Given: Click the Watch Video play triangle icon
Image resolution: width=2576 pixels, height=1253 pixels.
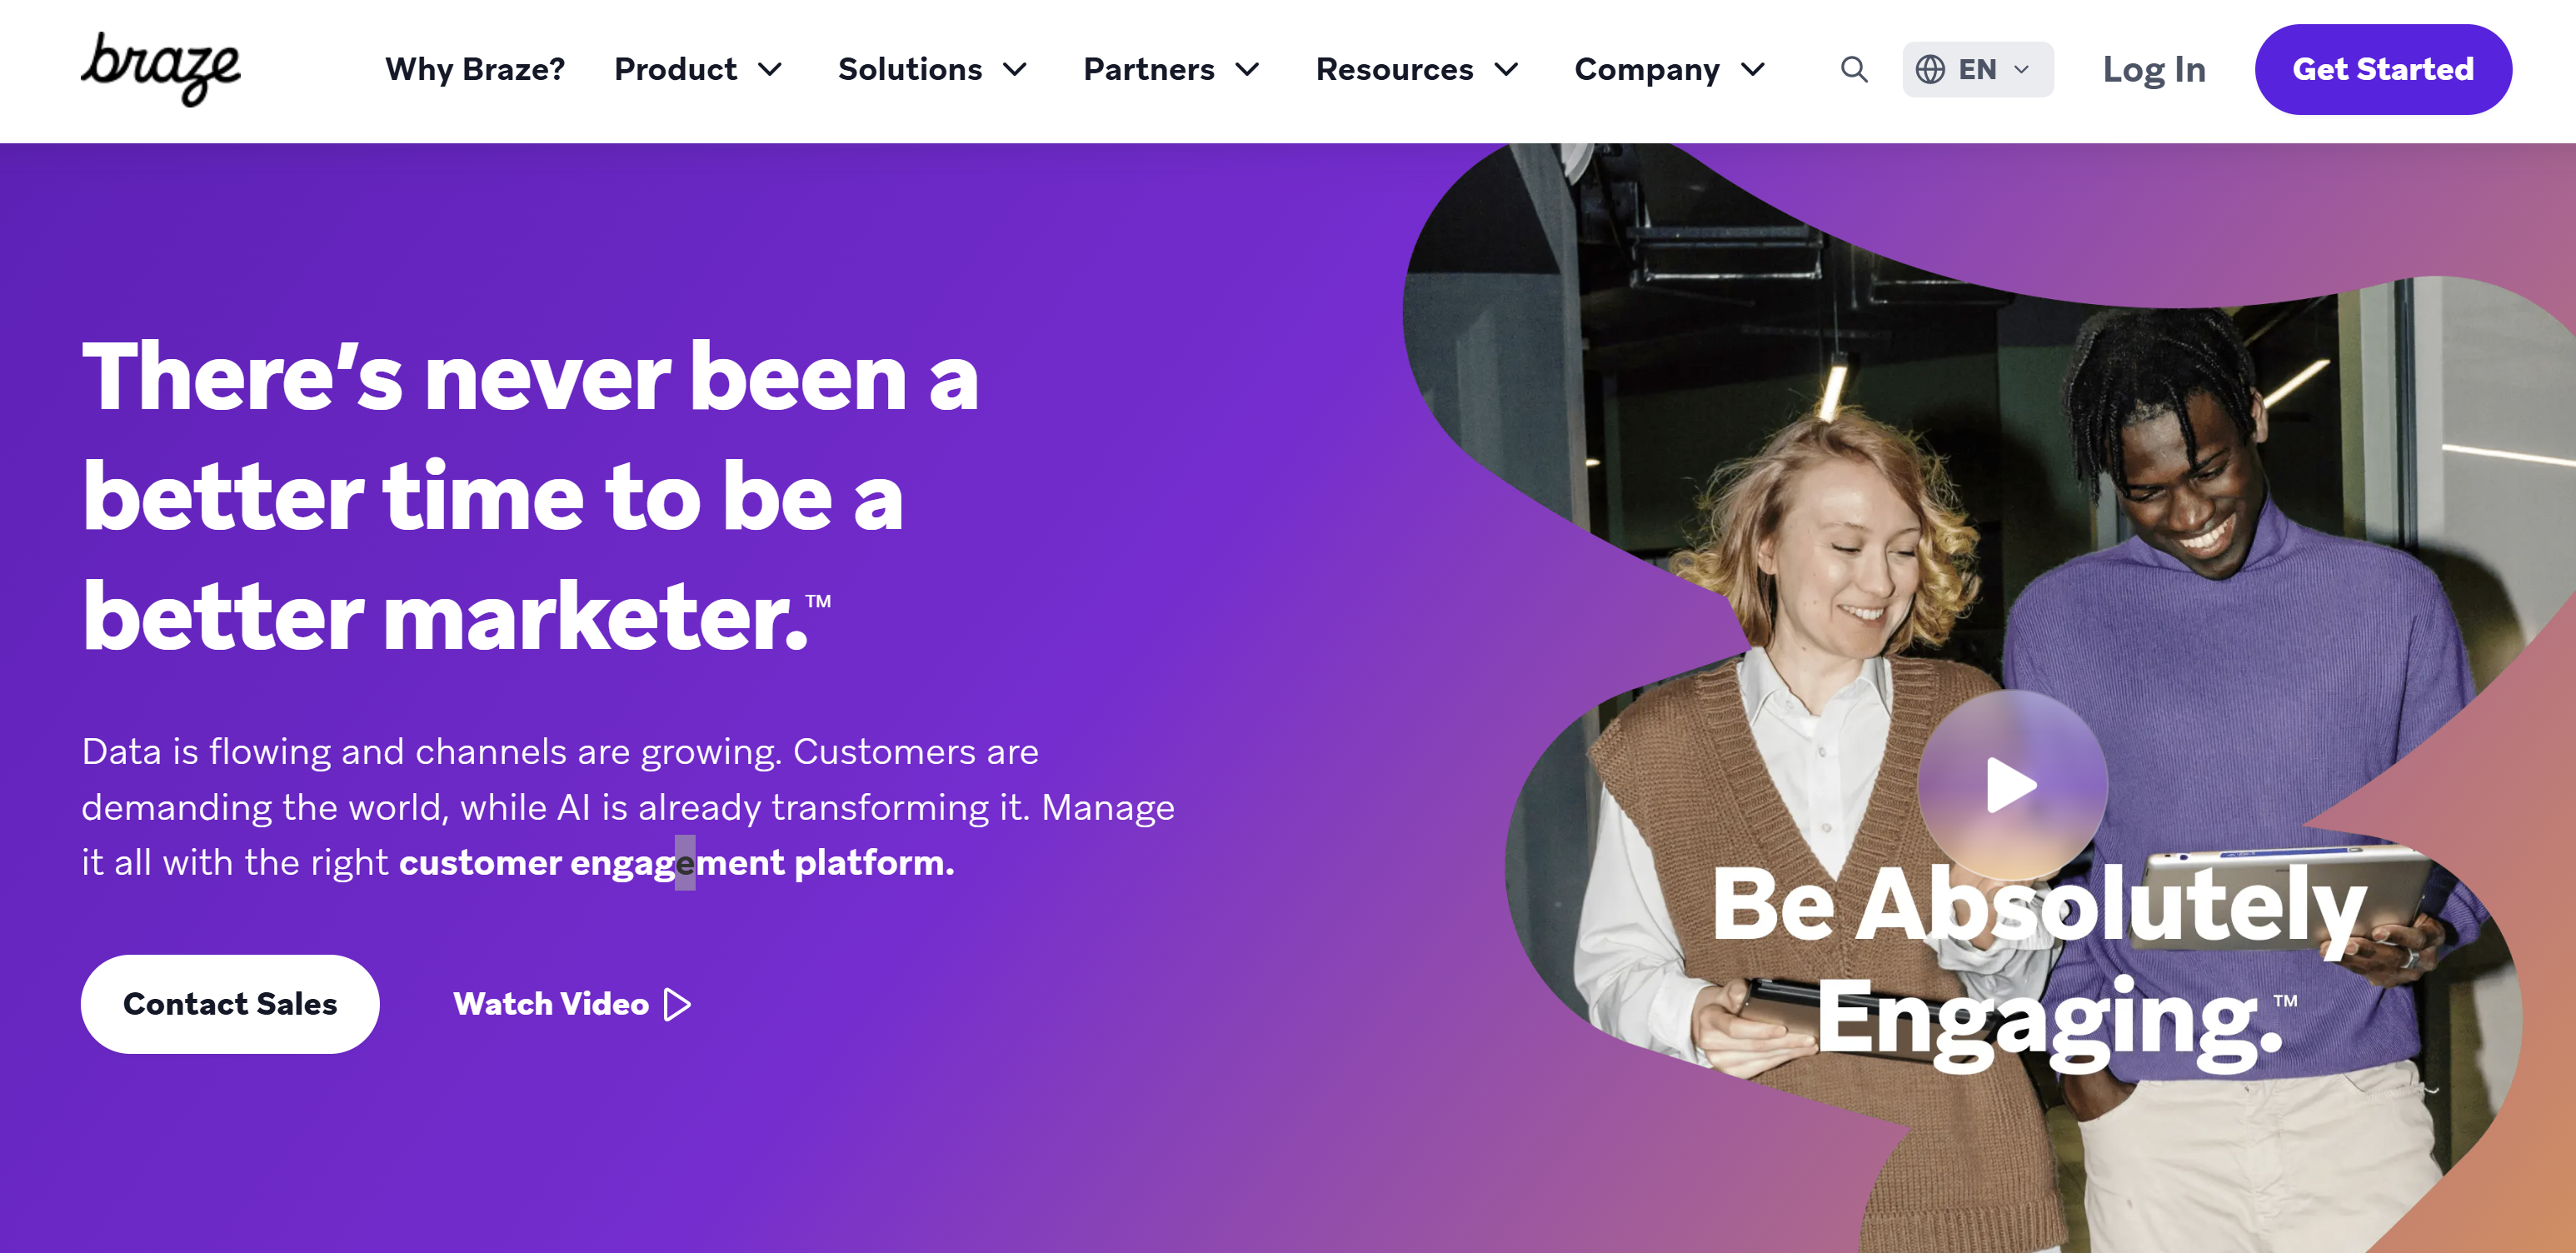Looking at the screenshot, I should [x=678, y=1004].
